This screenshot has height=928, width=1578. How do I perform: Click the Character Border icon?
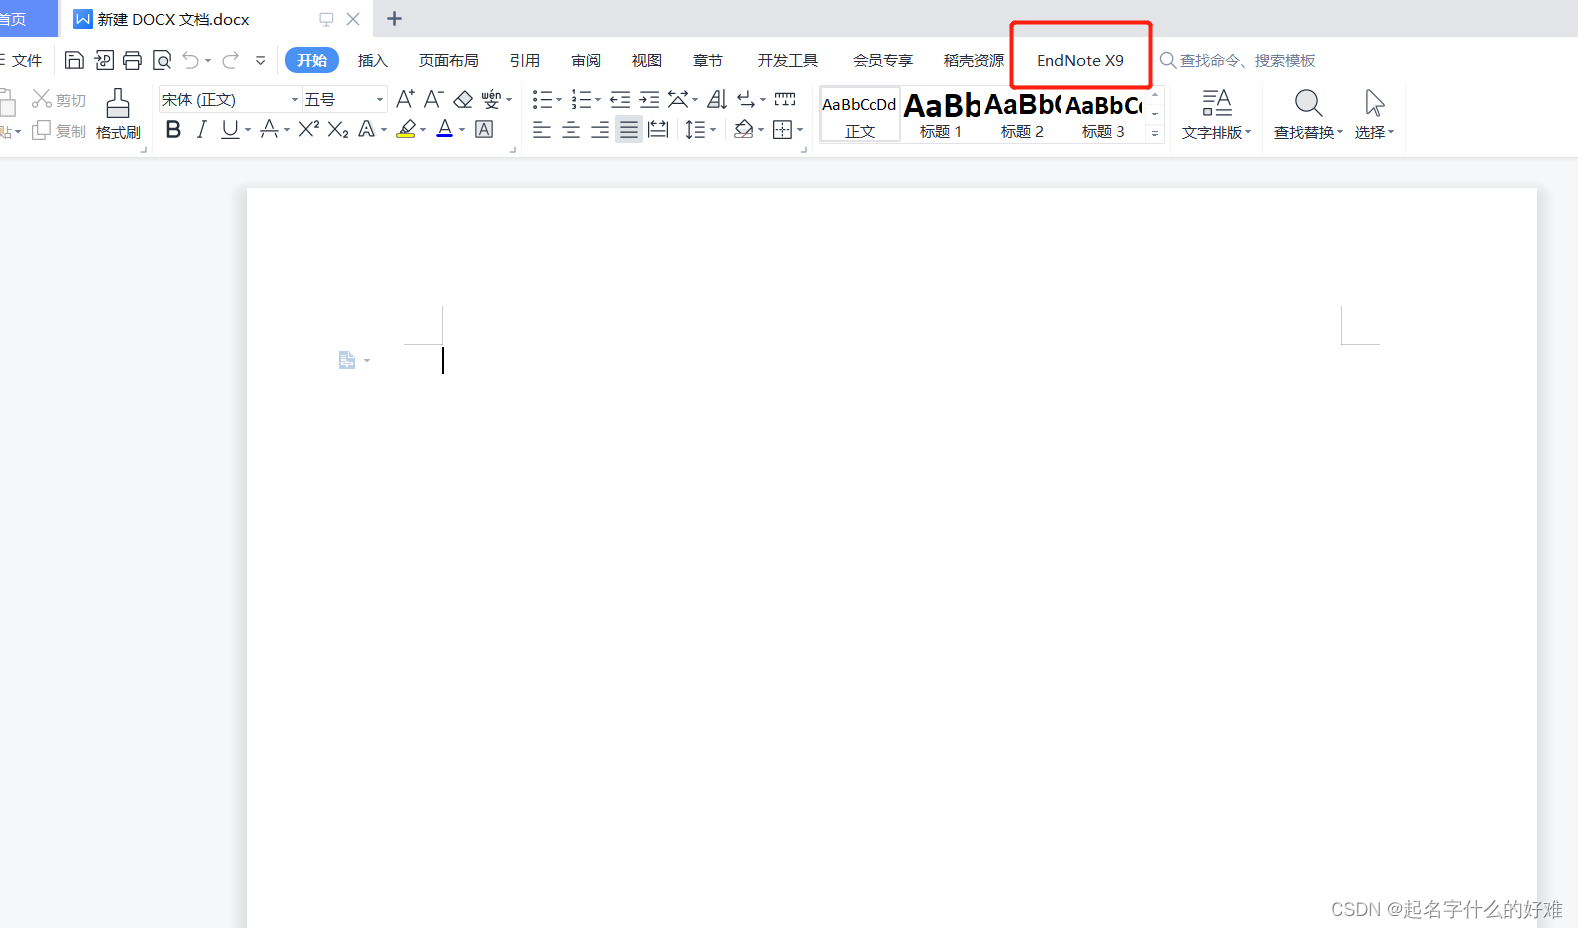pos(484,129)
